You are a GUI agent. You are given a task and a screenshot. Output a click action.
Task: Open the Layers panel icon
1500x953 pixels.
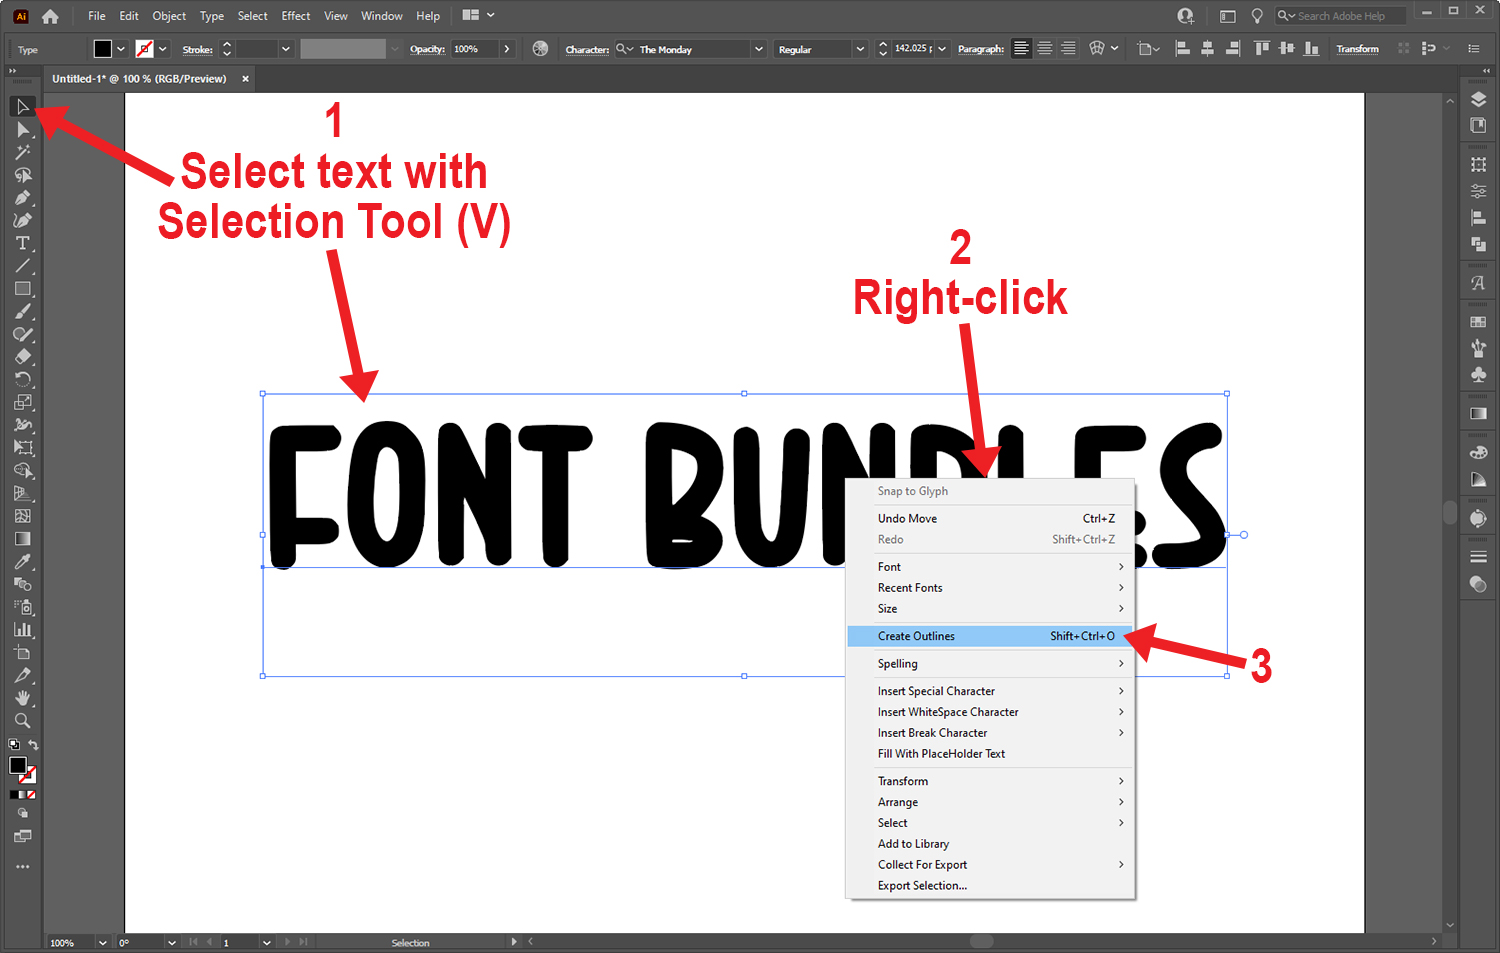(1478, 100)
